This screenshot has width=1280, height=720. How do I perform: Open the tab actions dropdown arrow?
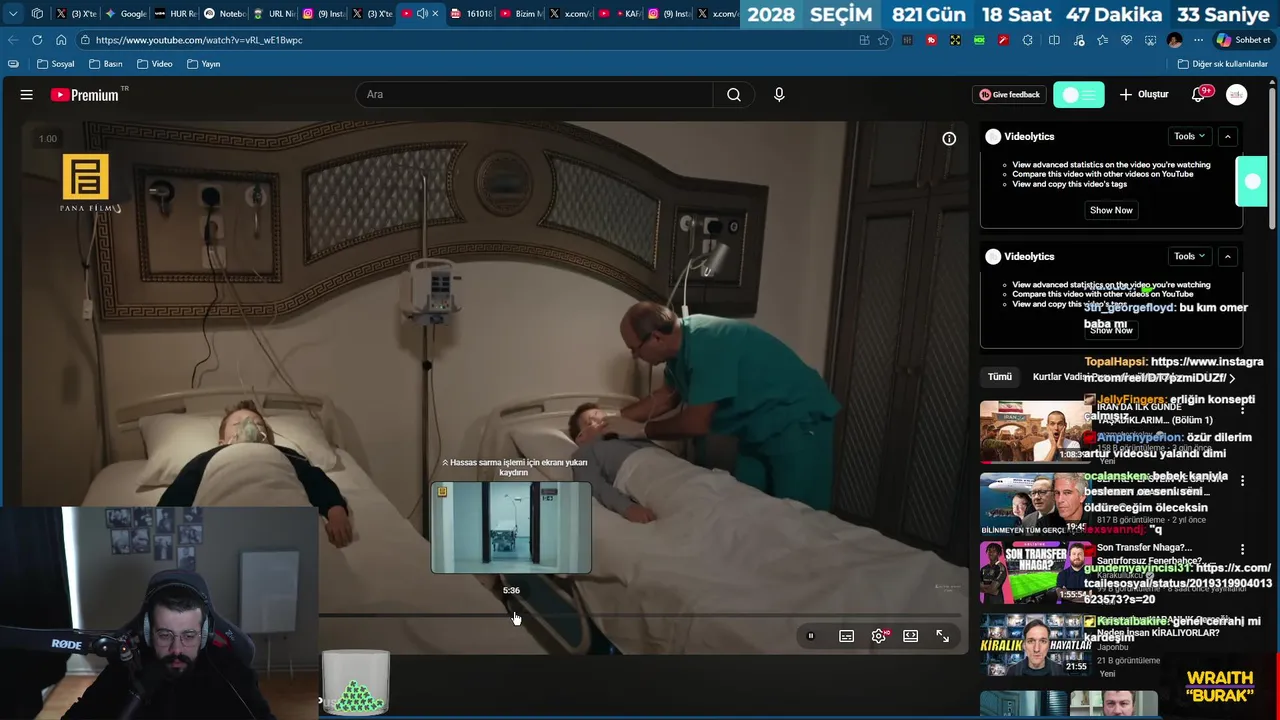[13, 14]
